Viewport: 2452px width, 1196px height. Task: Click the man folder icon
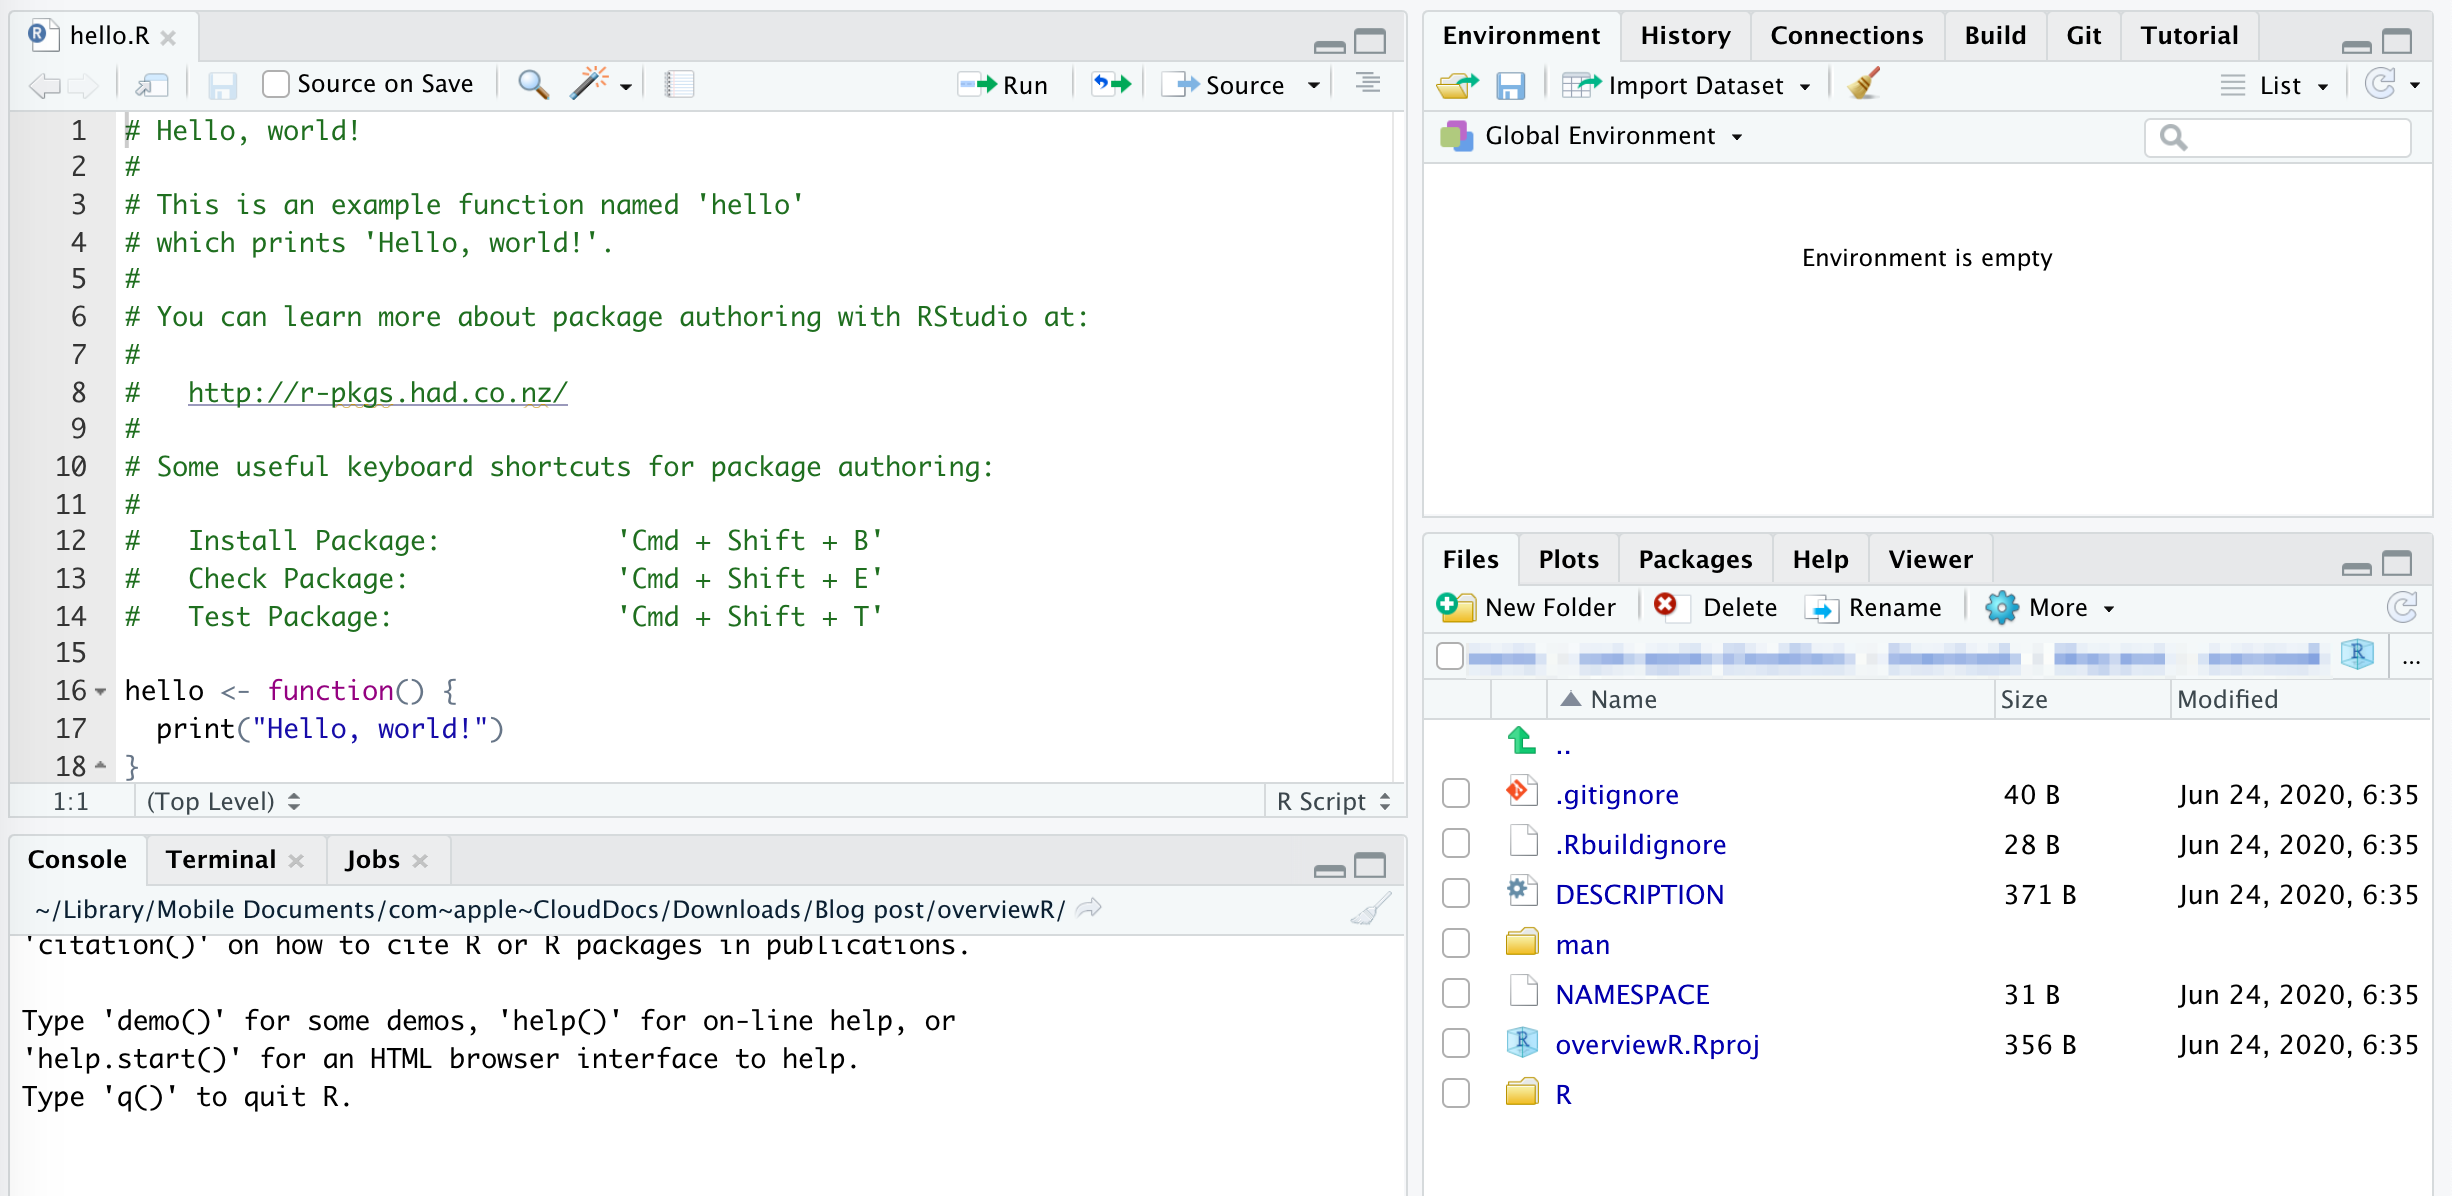(x=1522, y=942)
